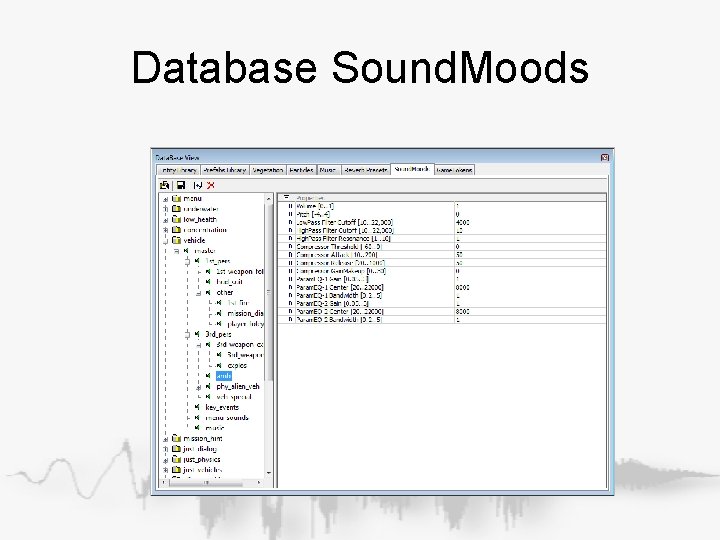Collapse the 3rd_pers tree node
Viewport: 720px width, 540px height.
(187, 334)
